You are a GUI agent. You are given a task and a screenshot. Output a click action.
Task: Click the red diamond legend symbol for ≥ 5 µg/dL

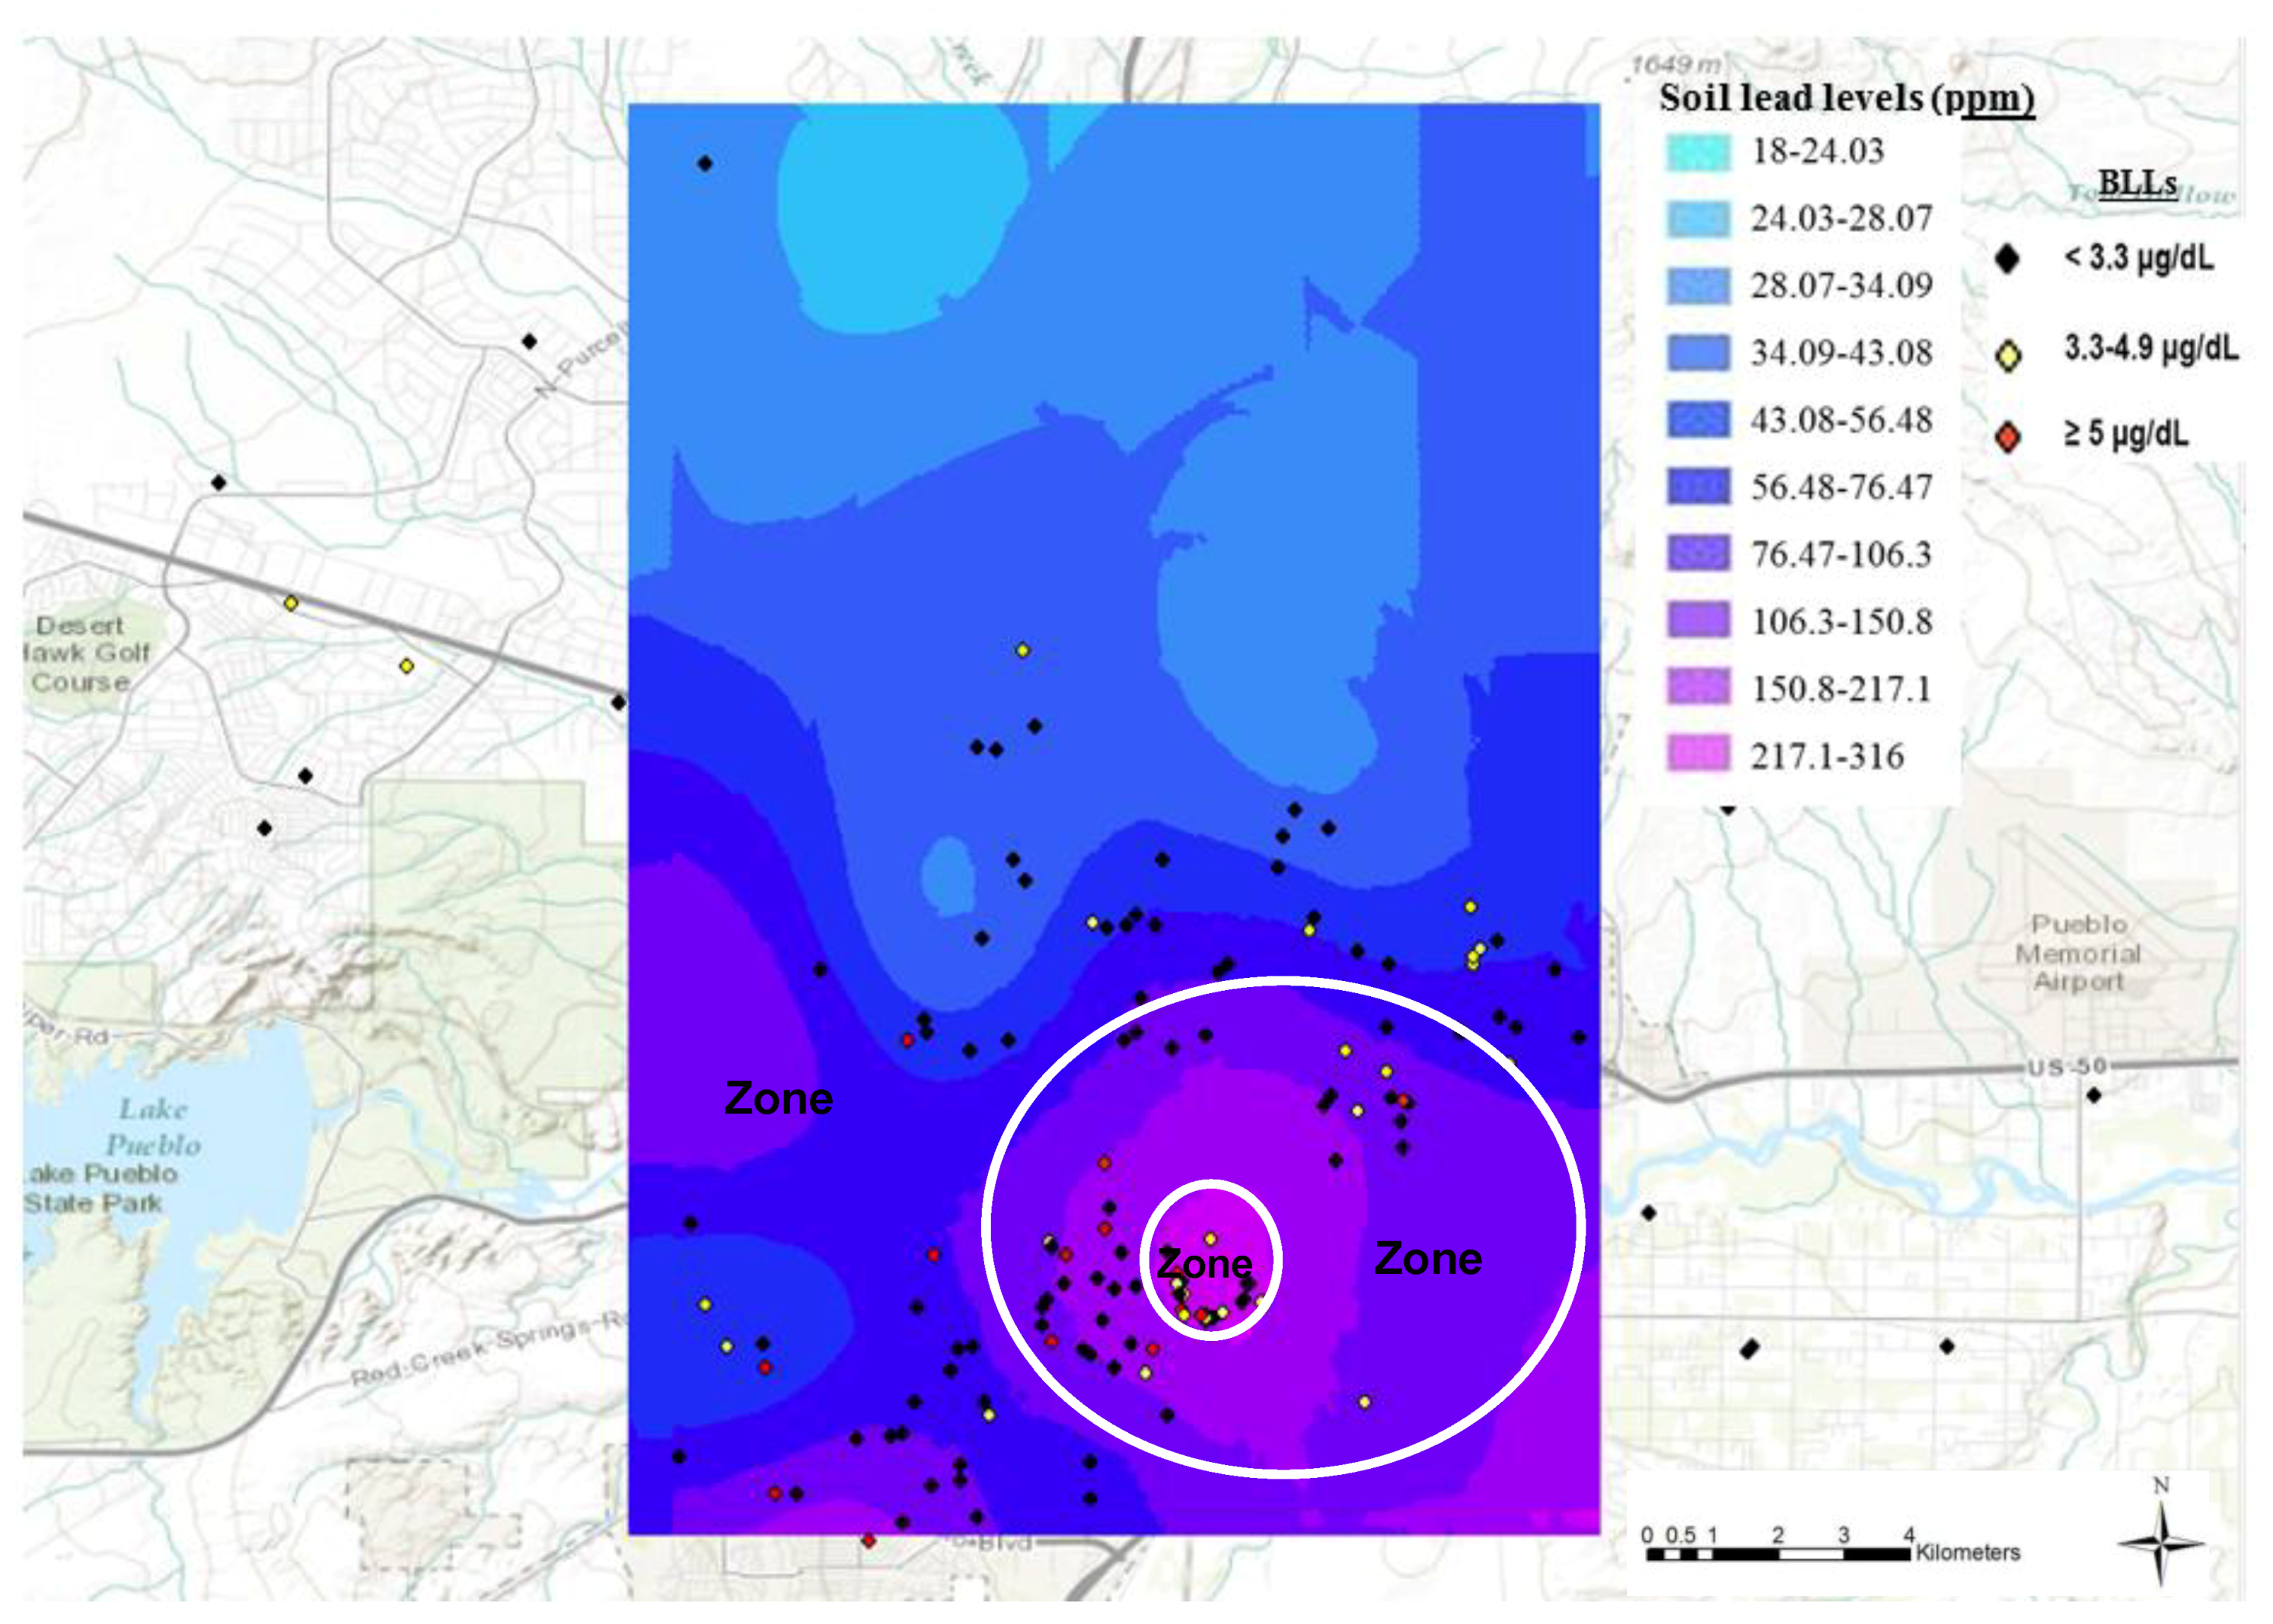[2007, 436]
